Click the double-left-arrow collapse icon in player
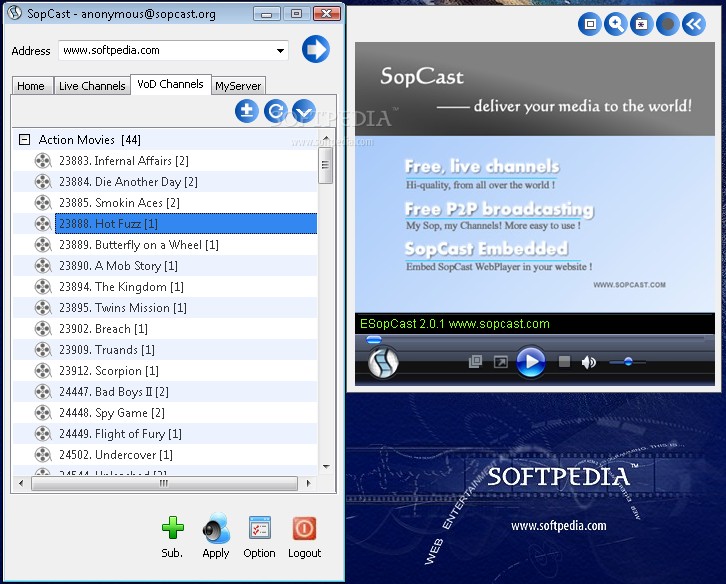Image resolution: width=726 pixels, height=584 pixels. [694, 24]
